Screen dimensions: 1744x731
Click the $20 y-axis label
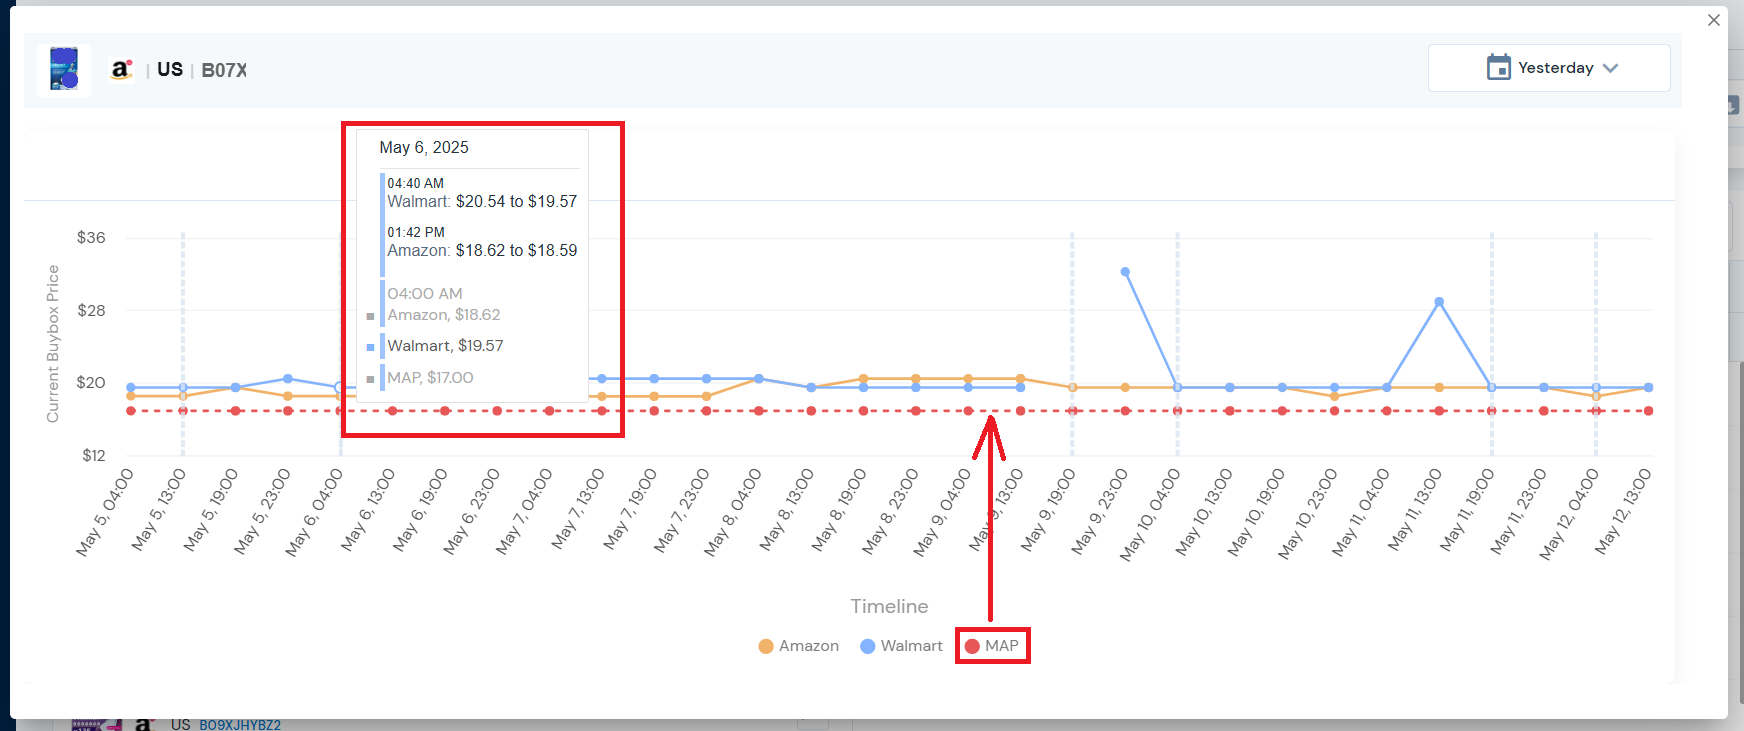(x=91, y=383)
